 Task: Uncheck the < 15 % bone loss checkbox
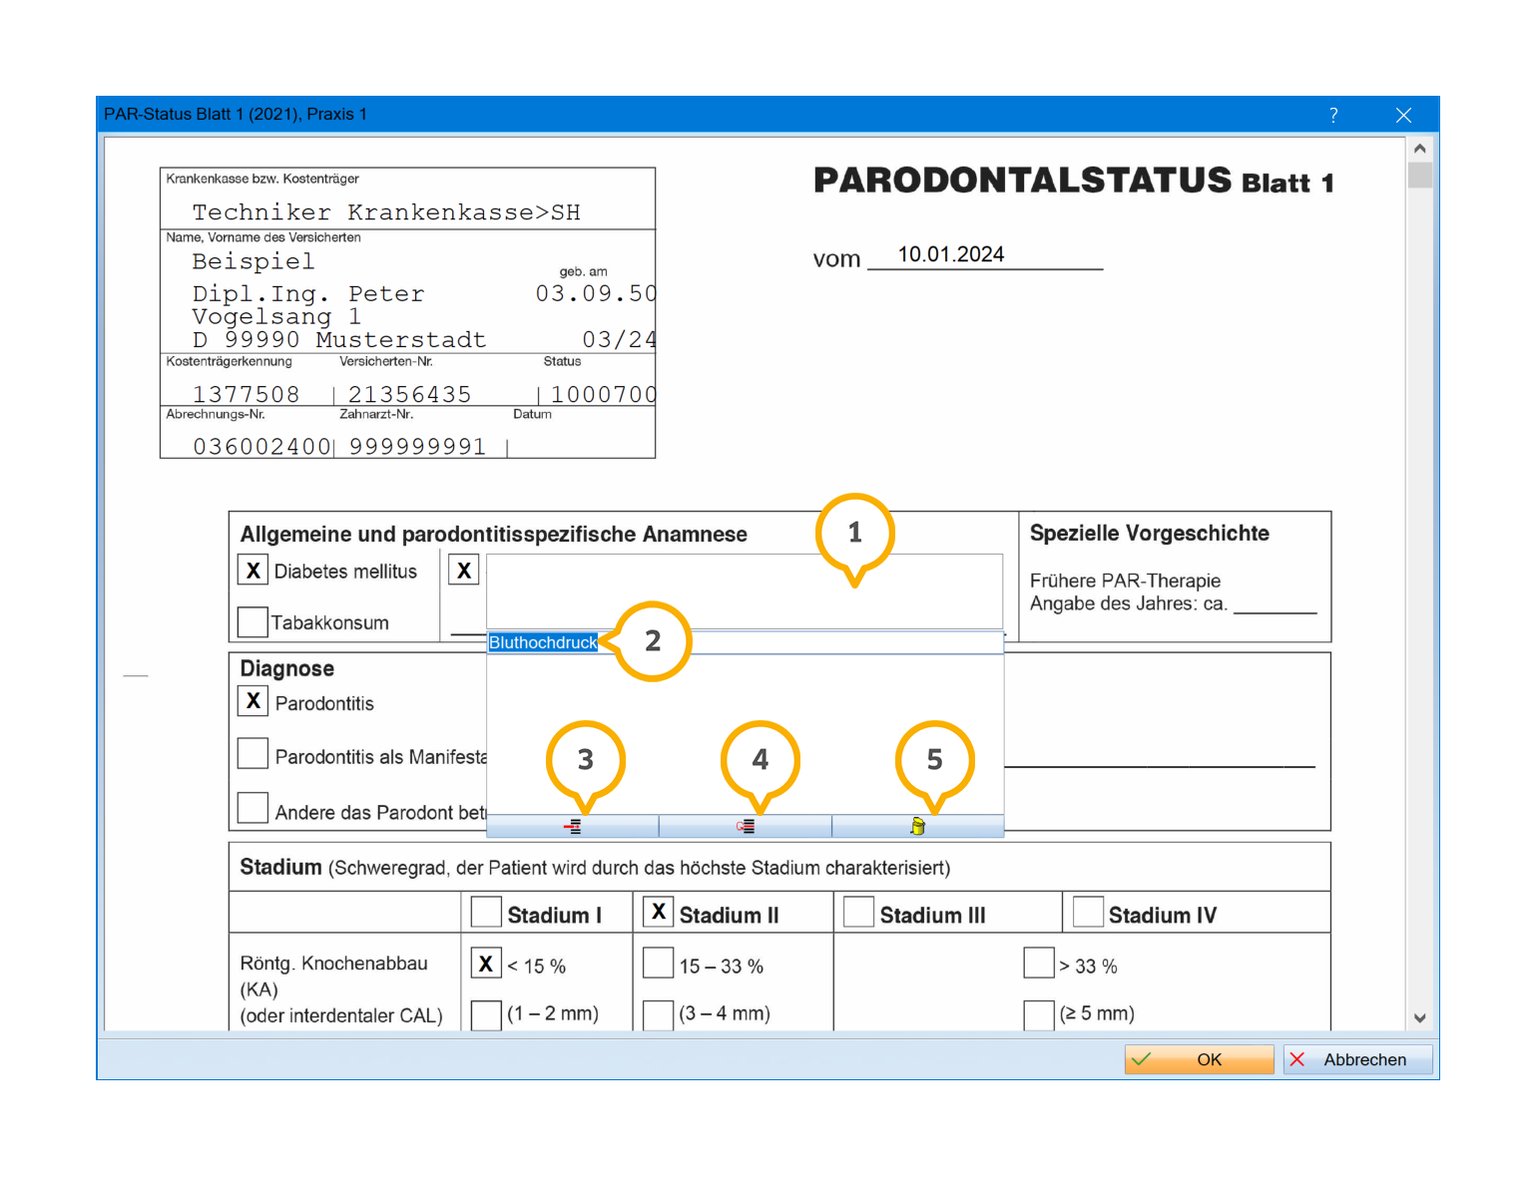486,963
